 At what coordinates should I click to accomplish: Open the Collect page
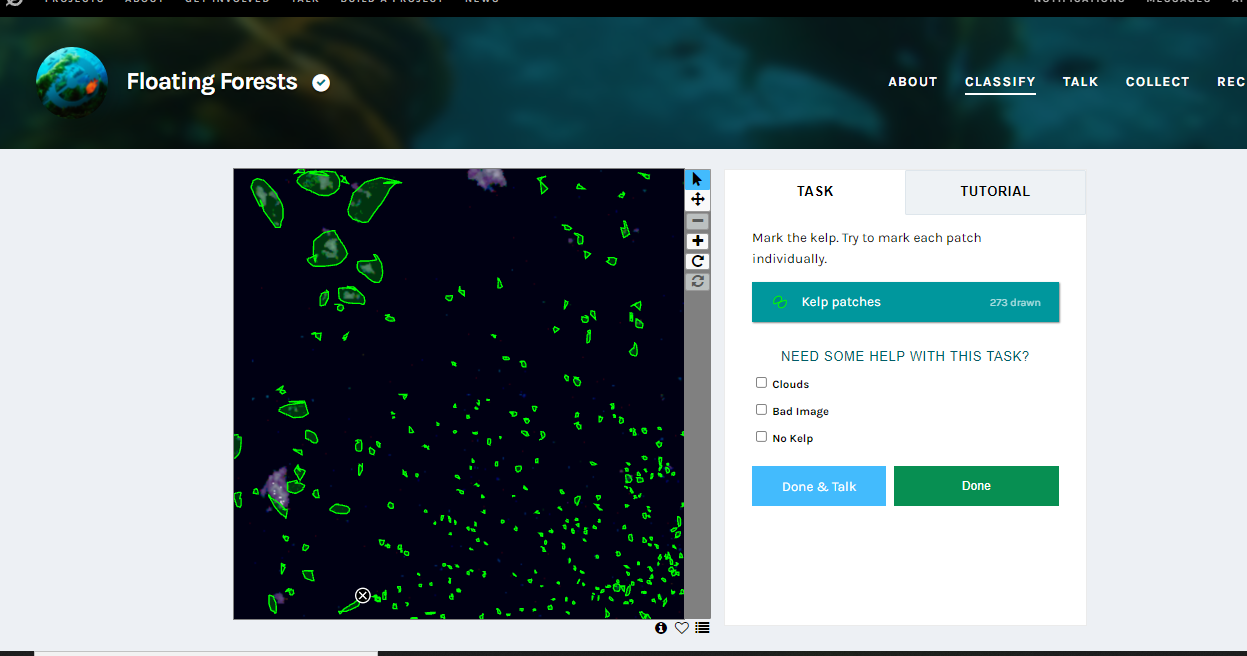click(1157, 82)
